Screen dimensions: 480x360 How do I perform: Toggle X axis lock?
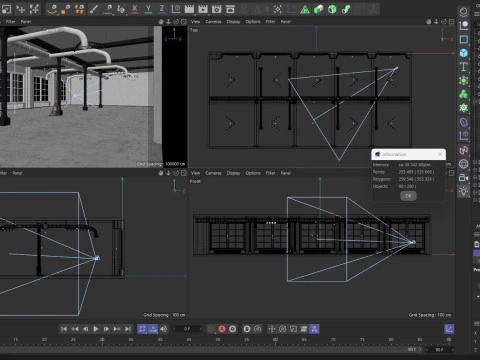[135, 9]
